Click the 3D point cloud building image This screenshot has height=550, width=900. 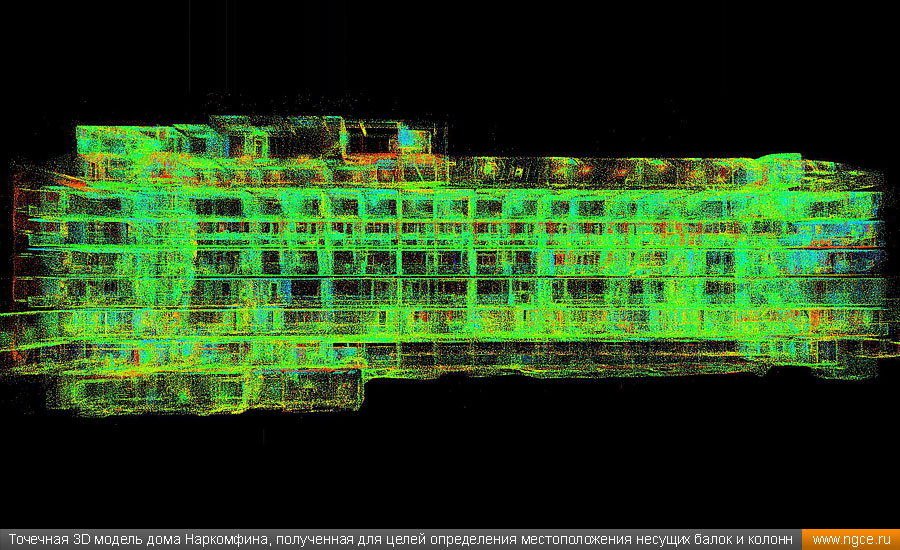point(450,264)
